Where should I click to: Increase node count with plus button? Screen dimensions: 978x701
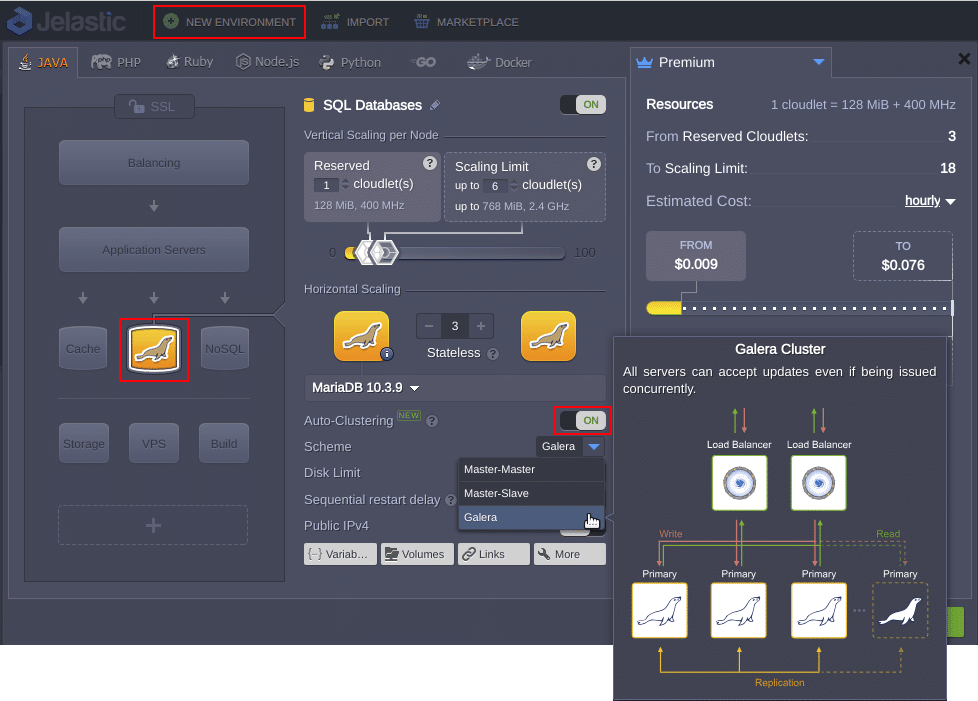point(481,326)
